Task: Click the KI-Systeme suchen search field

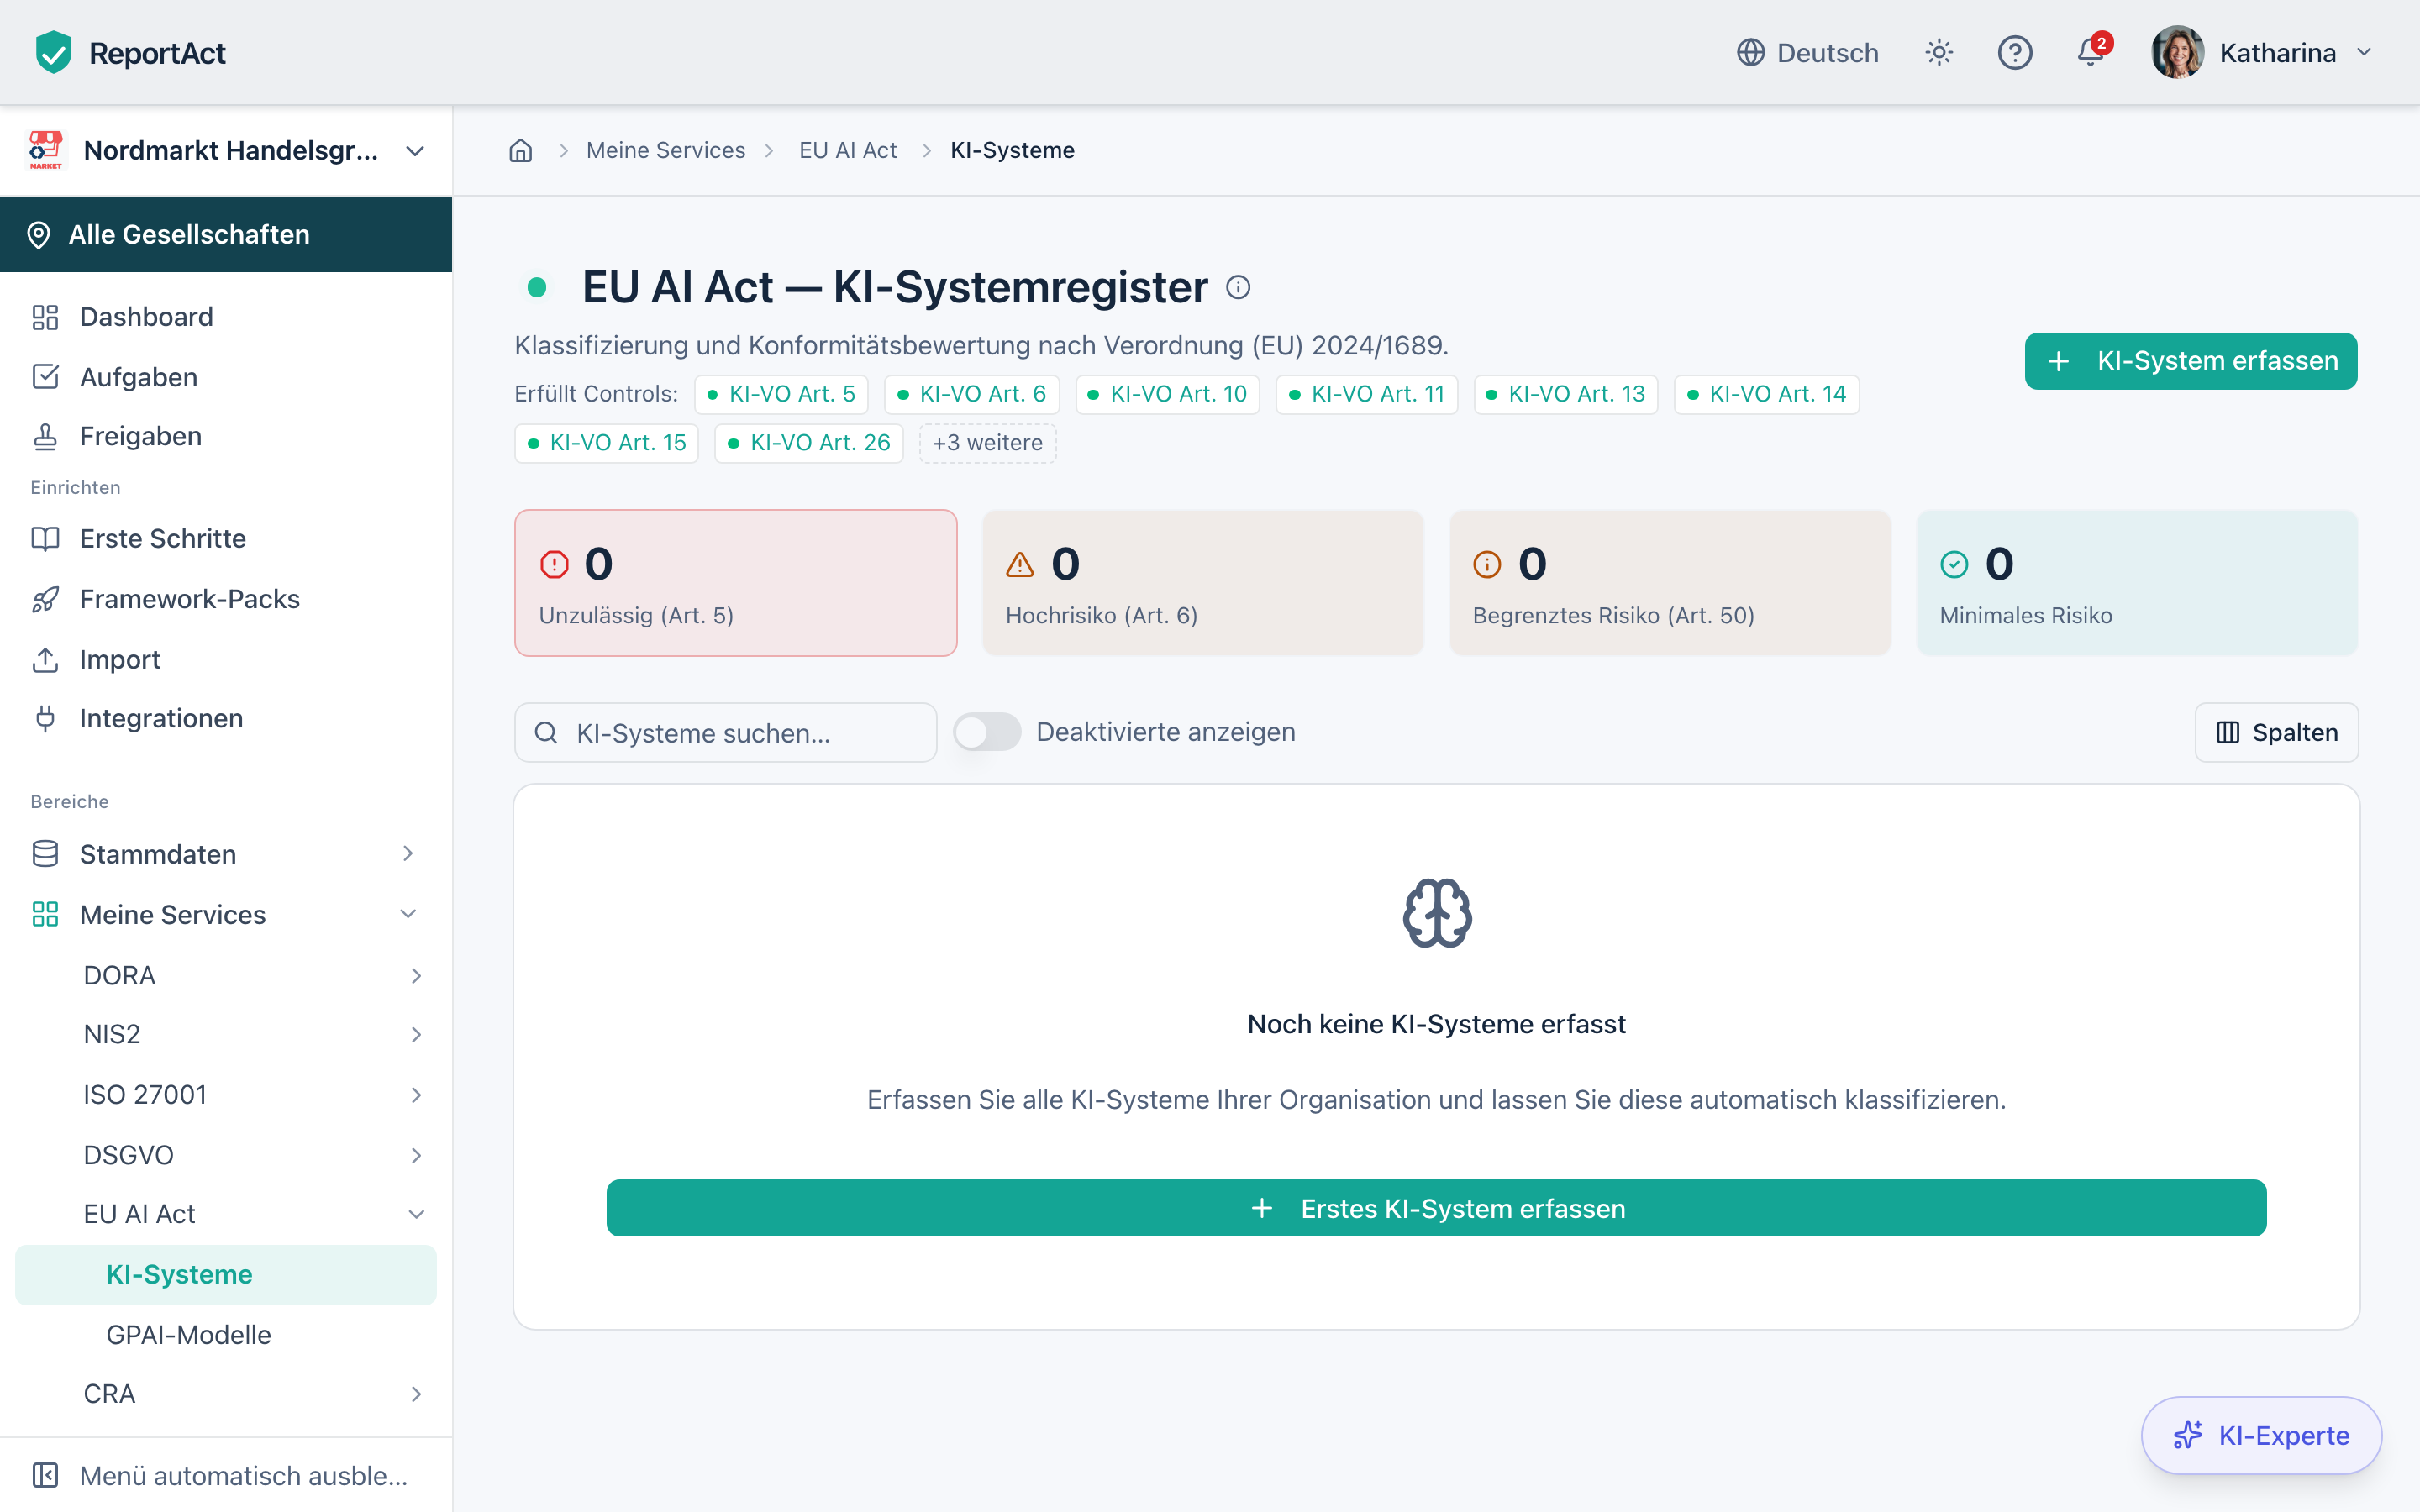Action: [x=725, y=733]
